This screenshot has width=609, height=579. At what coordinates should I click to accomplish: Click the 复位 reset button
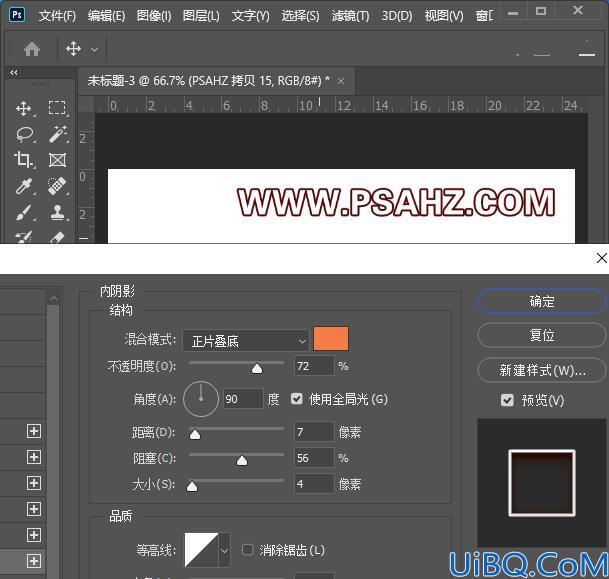(x=541, y=335)
